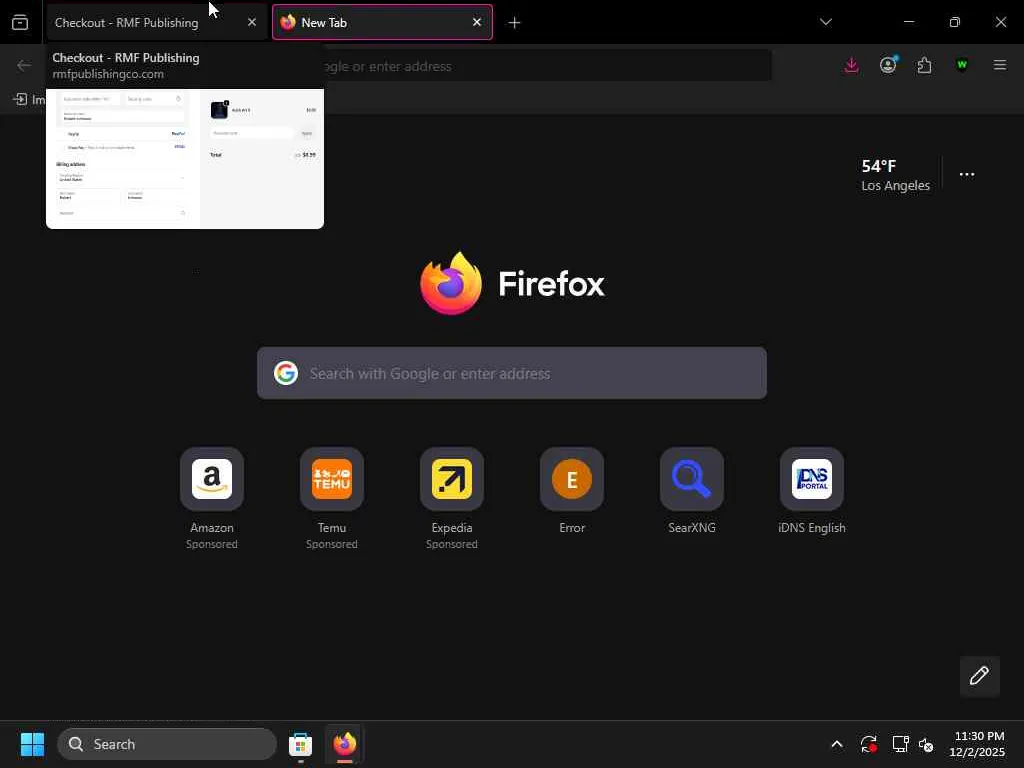Viewport: 1024px width, 768px height.
Task: Open the Windows Start menu
Action: pyautogui.click(x=32, y=744)
